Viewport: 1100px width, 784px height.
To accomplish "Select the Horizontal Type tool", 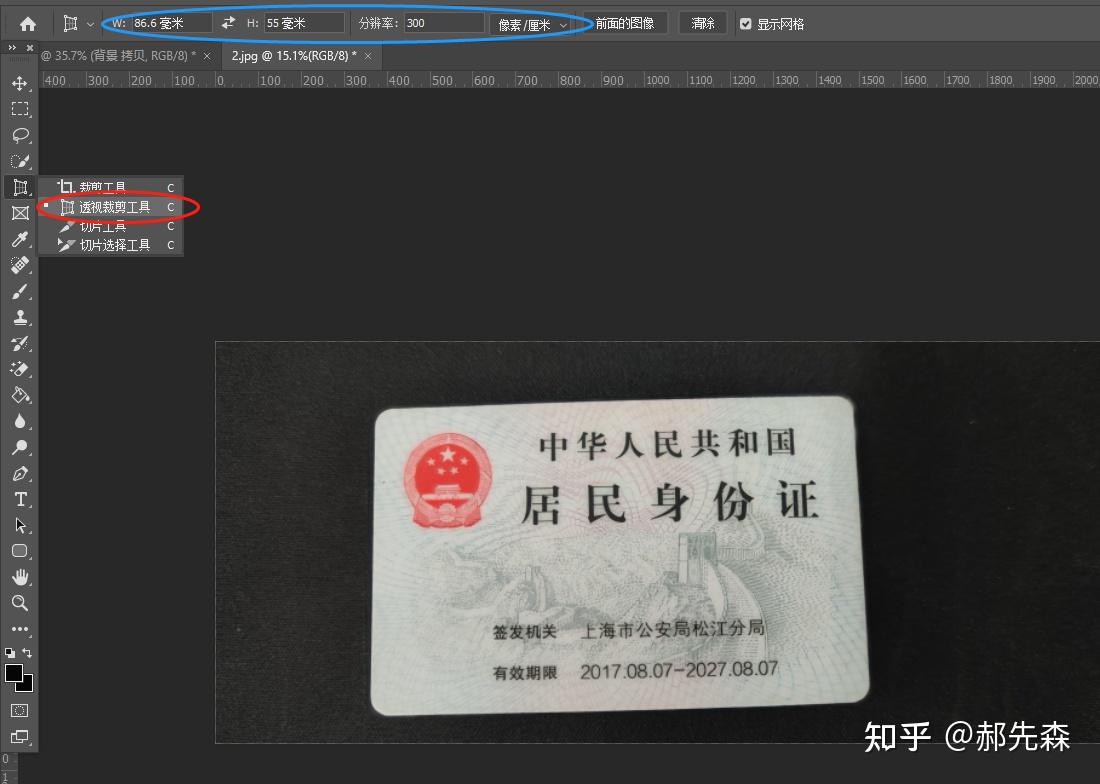I will 21,500.
